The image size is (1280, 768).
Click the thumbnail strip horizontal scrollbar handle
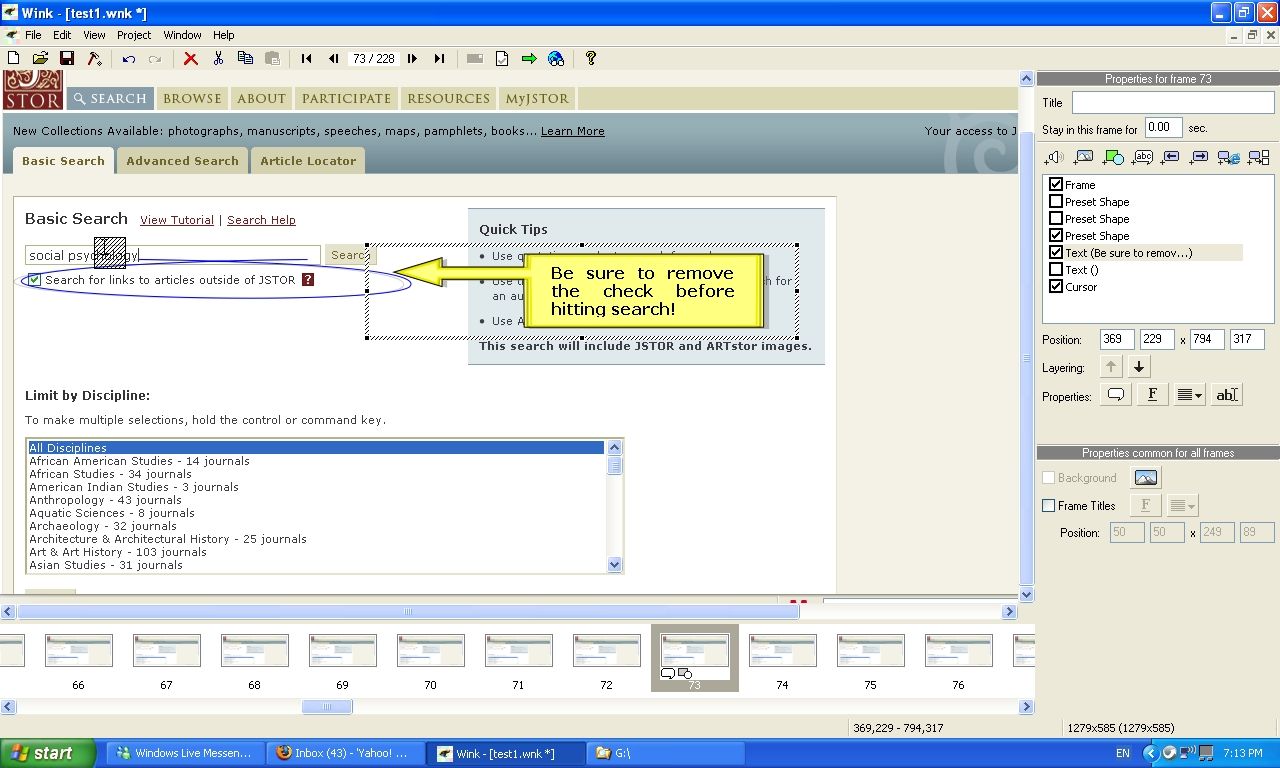(327, 707)
